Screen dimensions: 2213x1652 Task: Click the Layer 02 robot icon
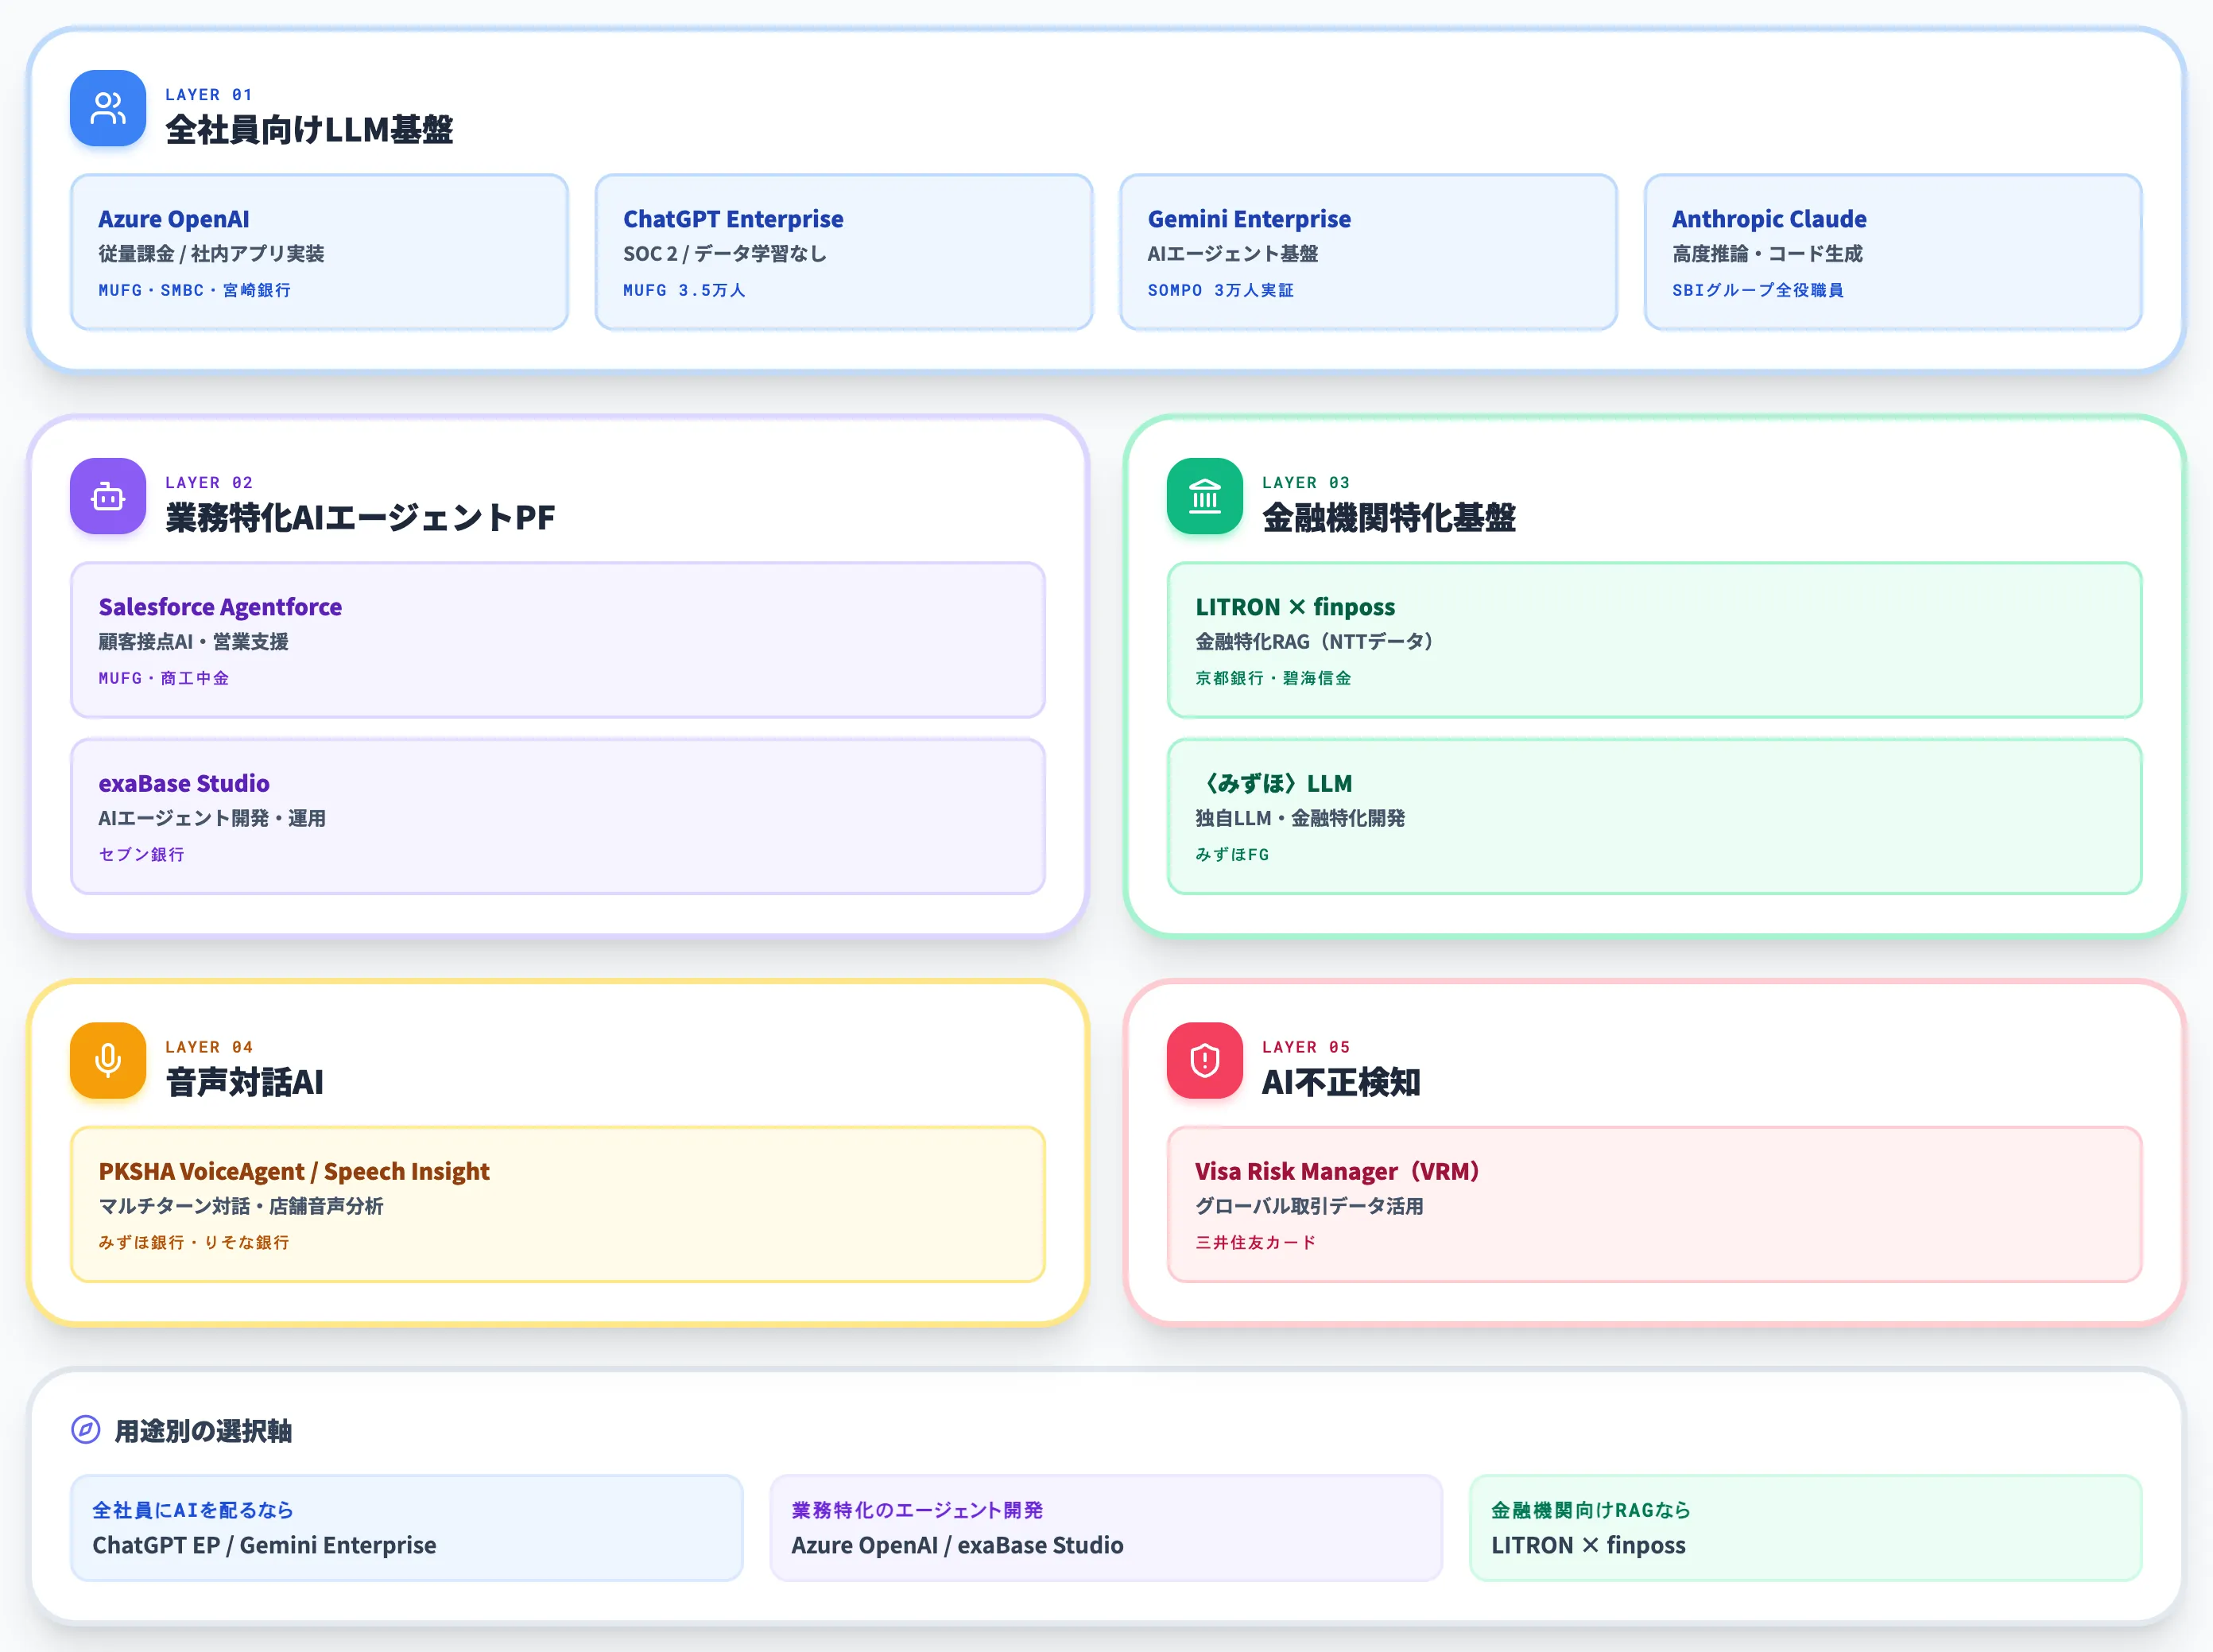click(x=108, y=496)
